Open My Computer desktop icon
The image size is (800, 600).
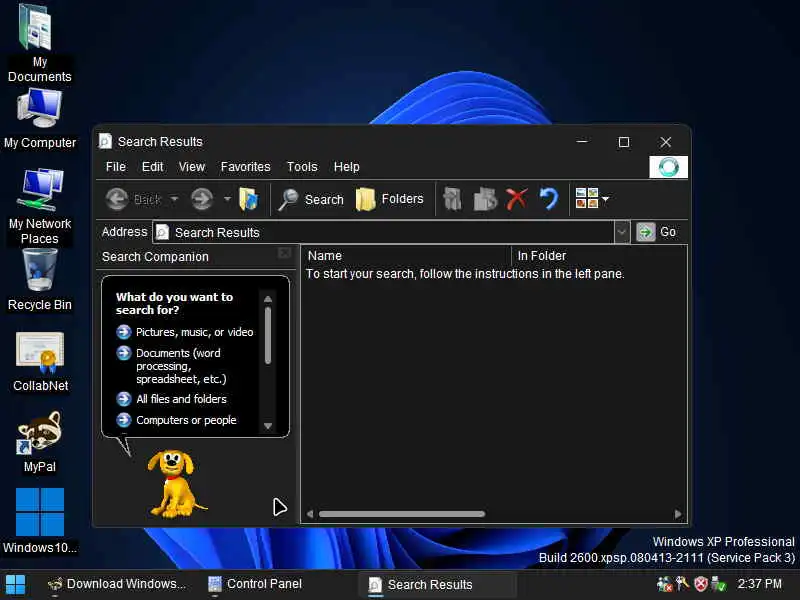[x=39, y=119]
